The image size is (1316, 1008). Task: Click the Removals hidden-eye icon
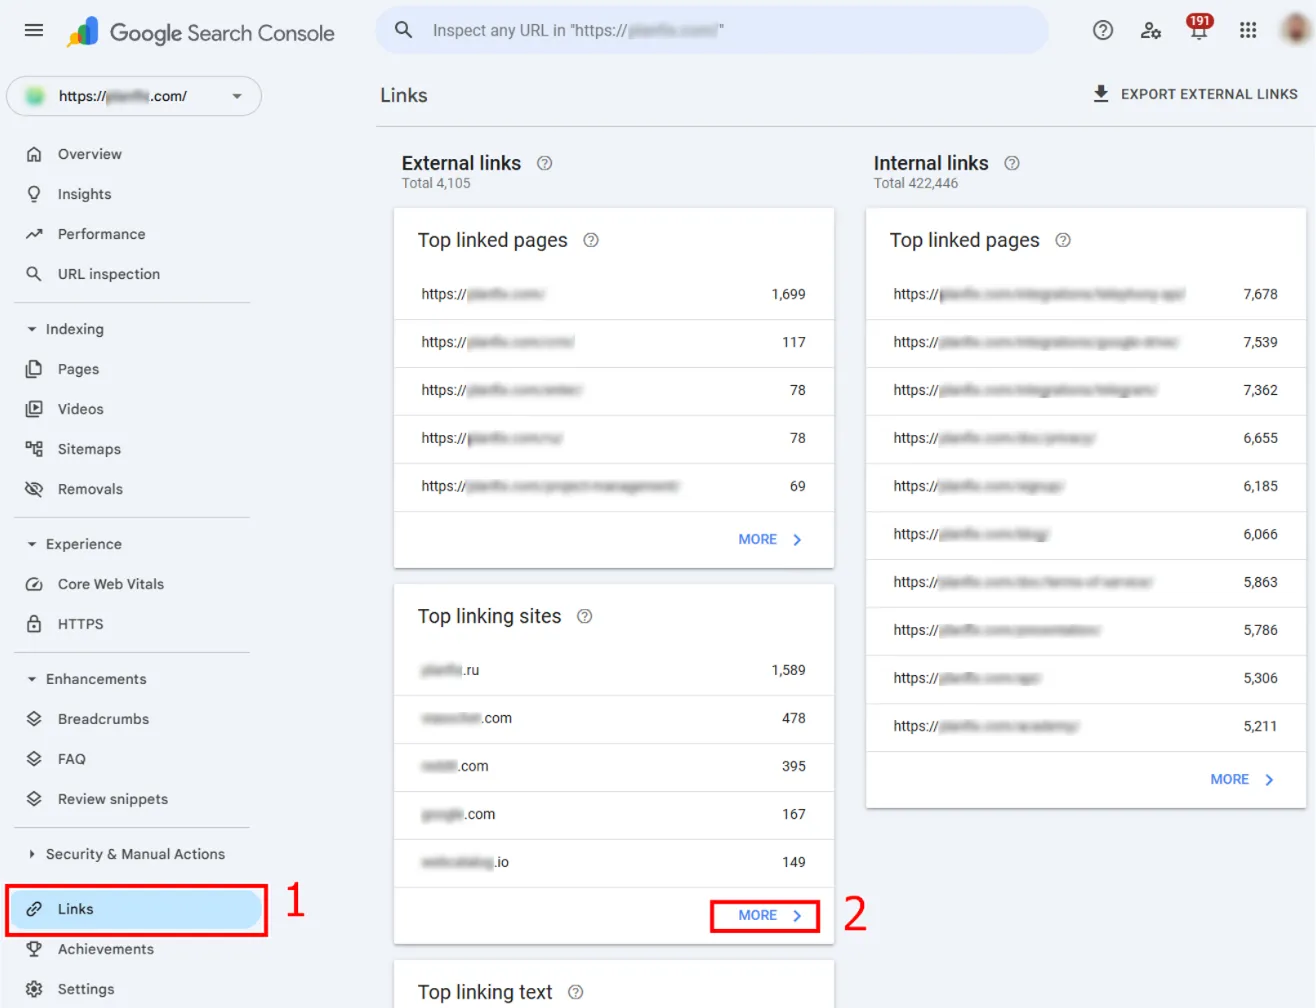click(x=34, y=489)
